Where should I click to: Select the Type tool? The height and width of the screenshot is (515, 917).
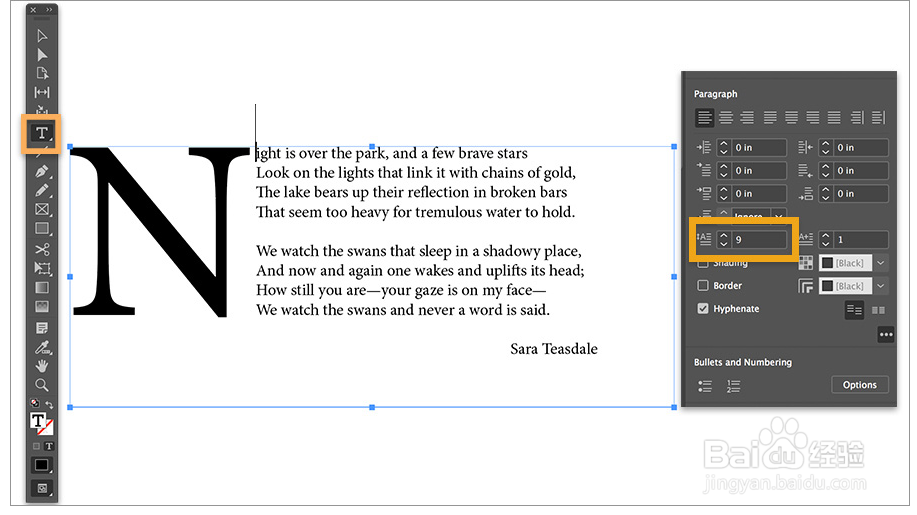click(x=42, y=133)
